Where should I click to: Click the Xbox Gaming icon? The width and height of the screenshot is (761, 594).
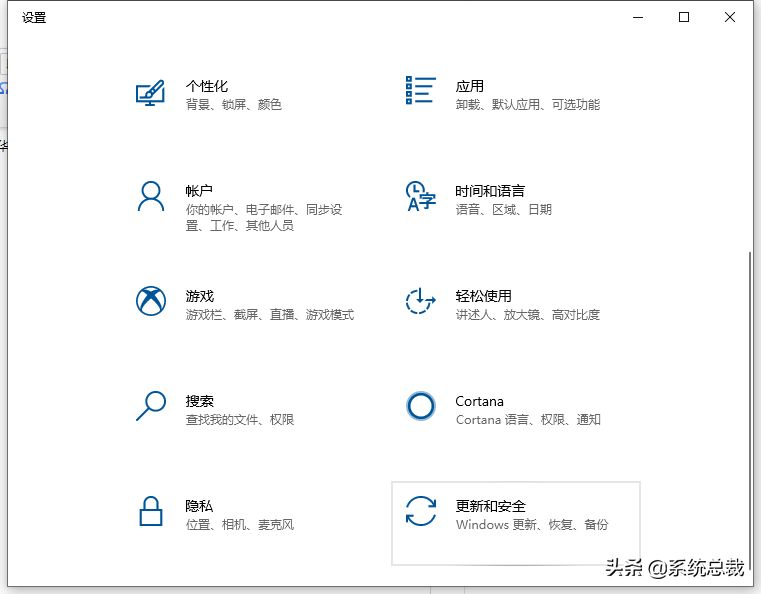(151, 301)
